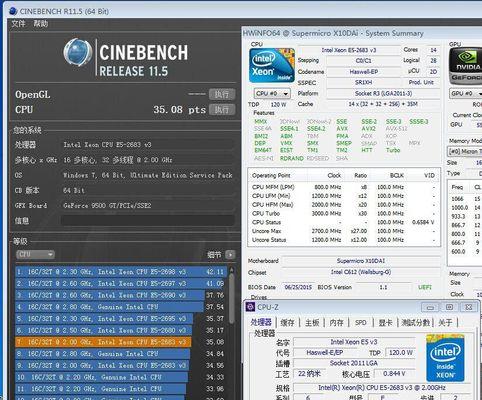Click the UEFI label in HWiNFO64

click(x=425, y=287)
